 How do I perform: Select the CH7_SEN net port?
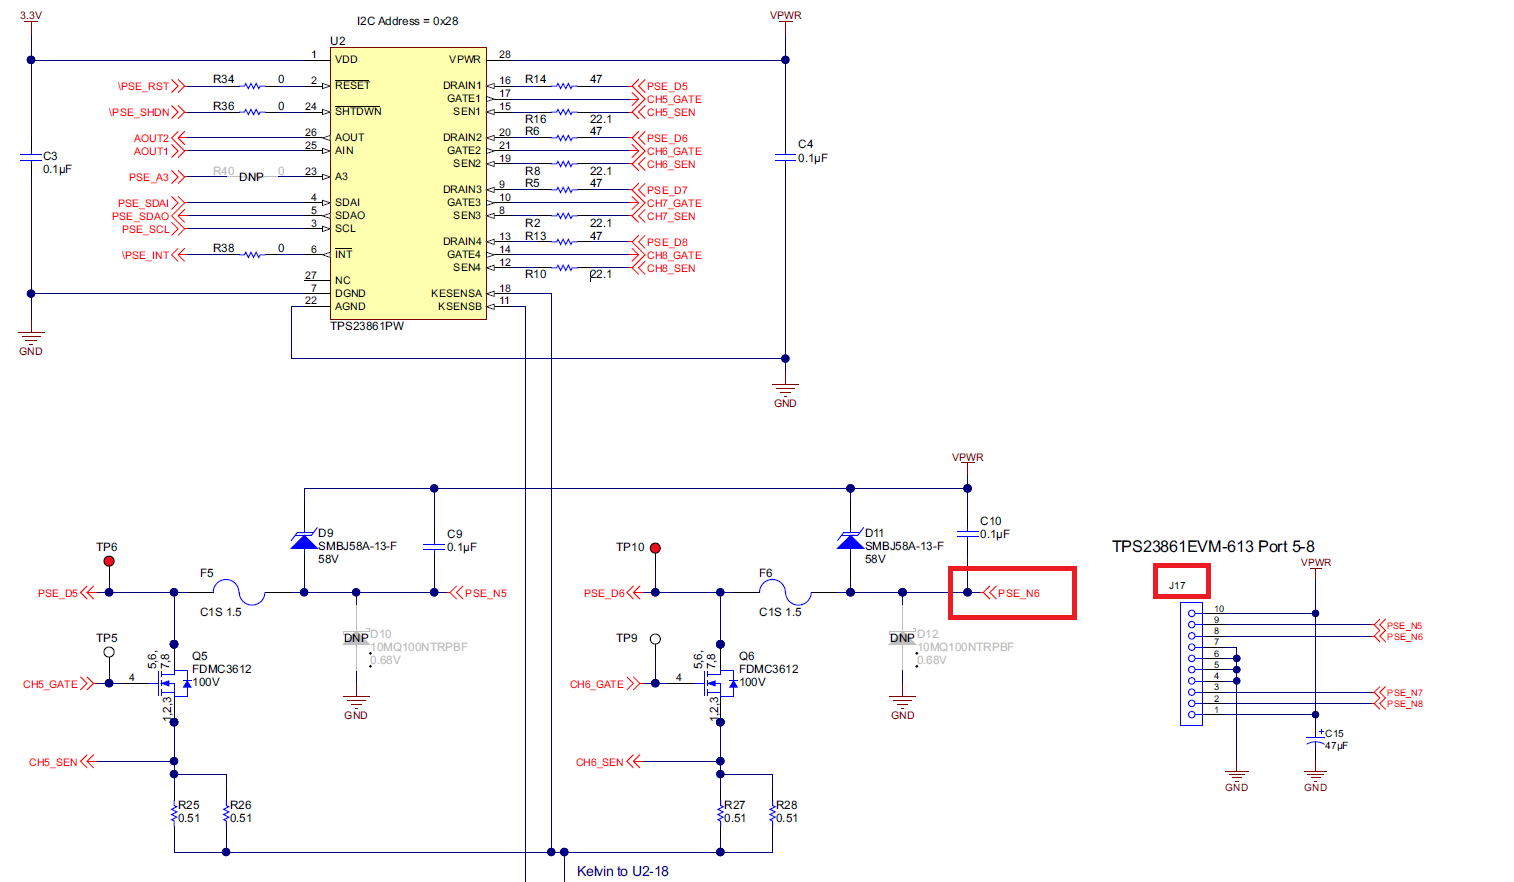(x=664, y=216)
